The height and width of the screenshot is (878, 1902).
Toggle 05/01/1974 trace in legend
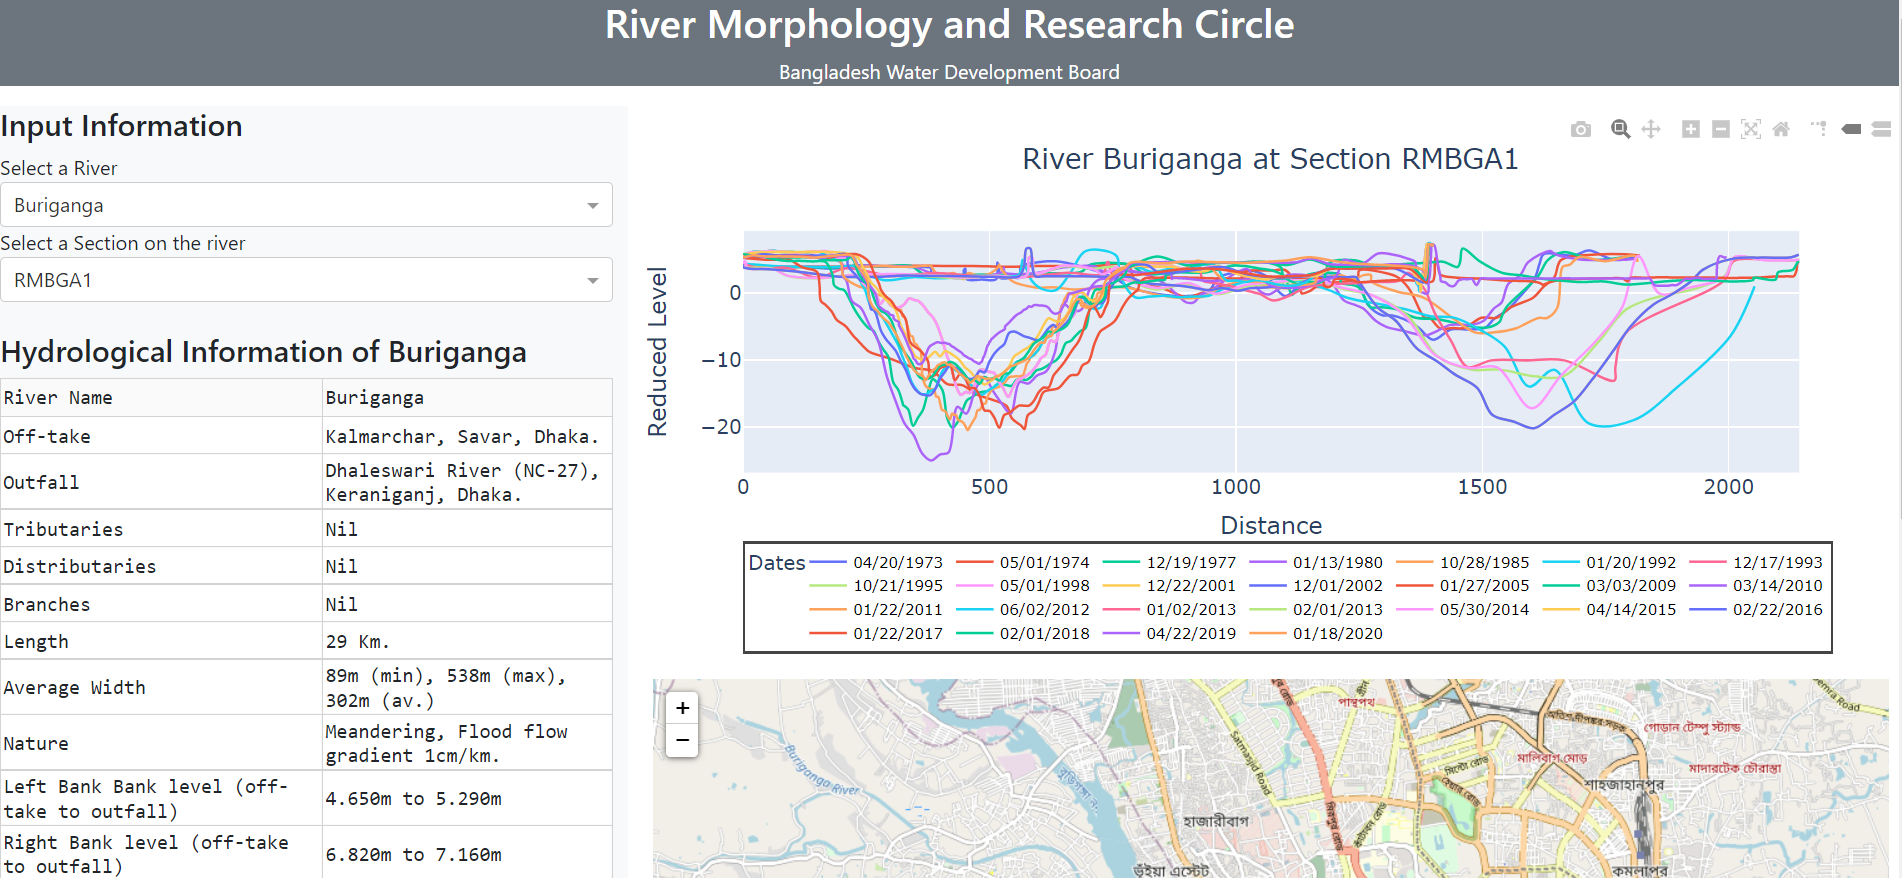(x=1023, y=563)
